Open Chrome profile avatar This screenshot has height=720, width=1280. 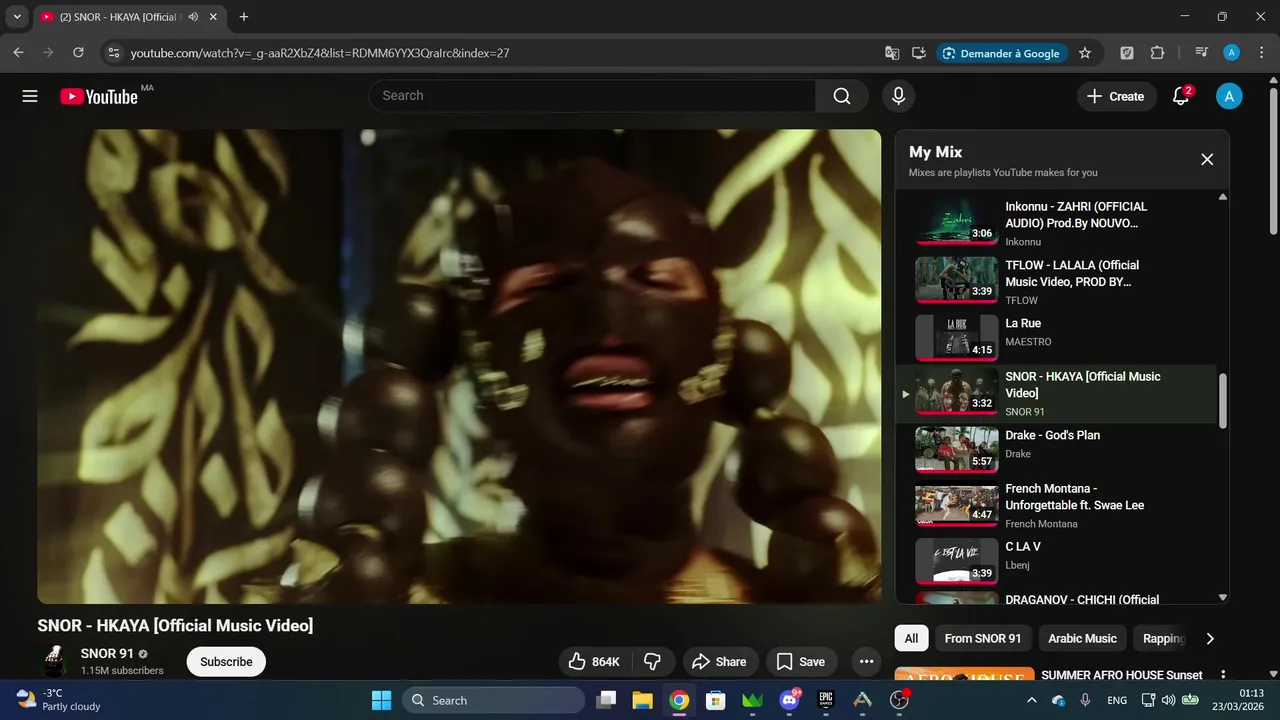coord(1232,53)
